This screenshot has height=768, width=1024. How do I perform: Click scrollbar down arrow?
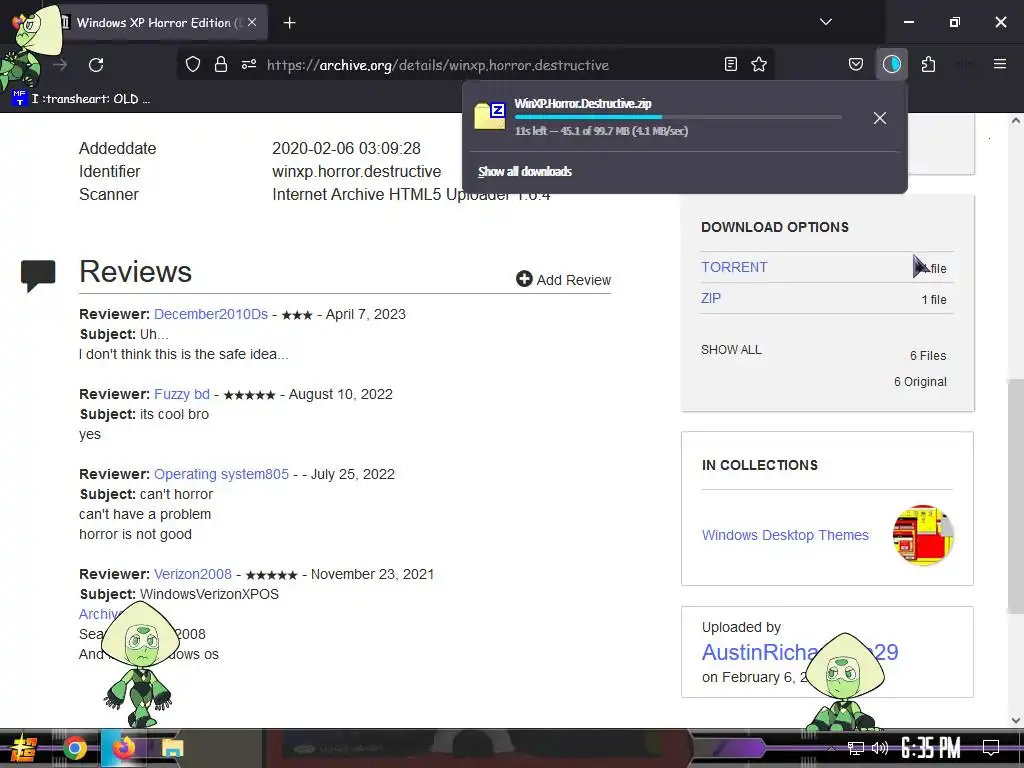tap(1016, 720)
